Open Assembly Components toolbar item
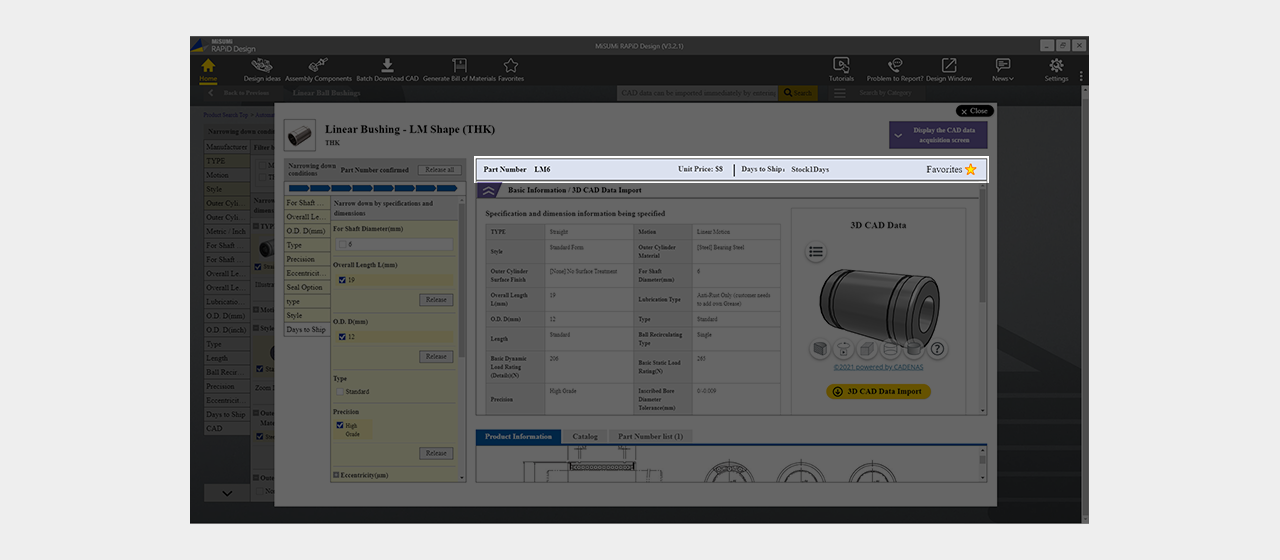Screen dimensions: 1280x560 click(x=318, y=70)
